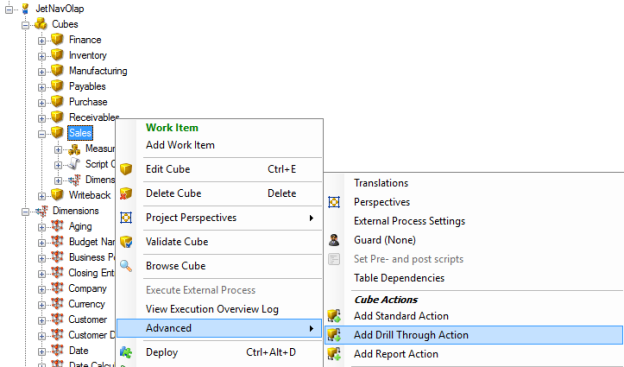Select Add Work Item

coord(180,145)
